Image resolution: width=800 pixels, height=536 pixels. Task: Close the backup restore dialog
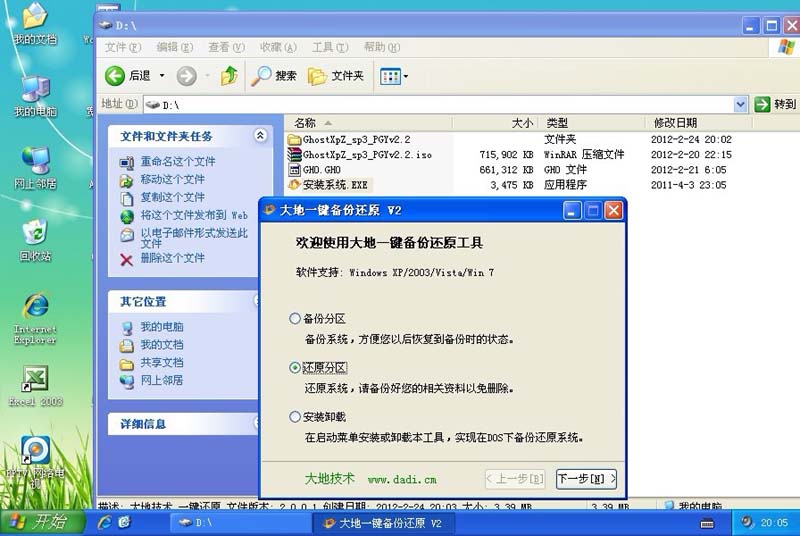tap(614, 211)
